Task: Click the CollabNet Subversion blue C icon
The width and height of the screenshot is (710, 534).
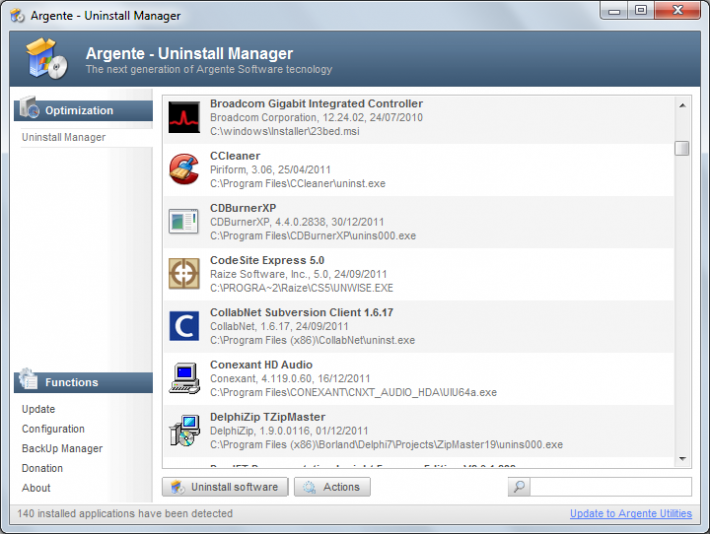Action: tap(184, 326)
